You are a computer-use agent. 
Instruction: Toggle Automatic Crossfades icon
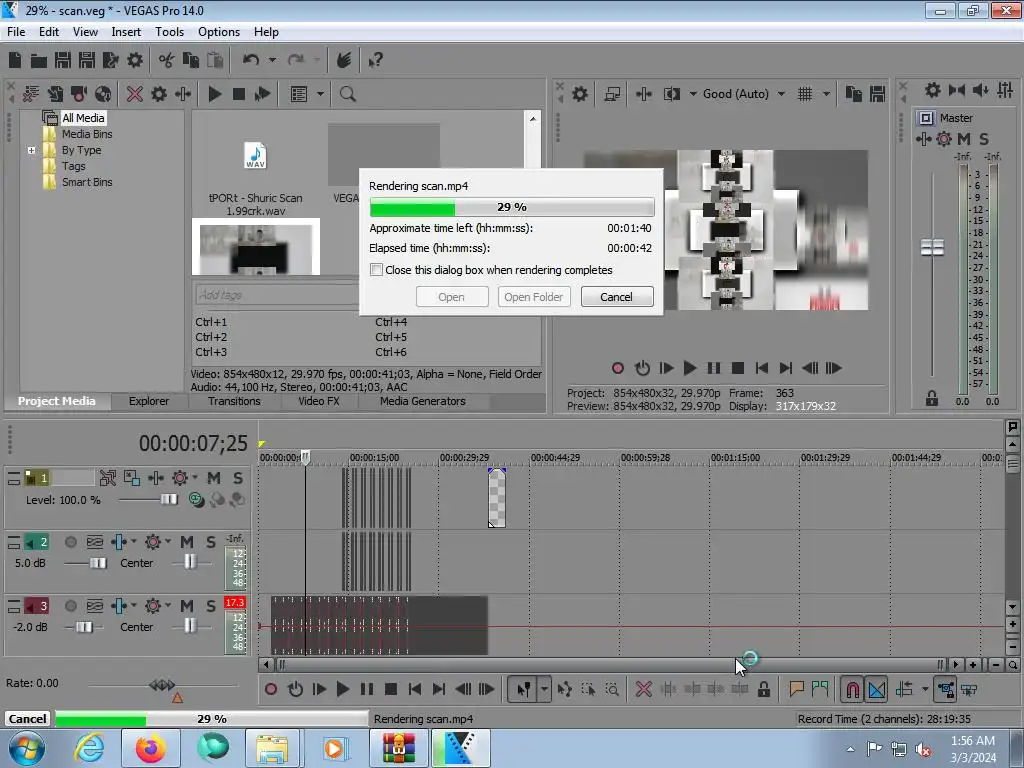coord(877,689)
